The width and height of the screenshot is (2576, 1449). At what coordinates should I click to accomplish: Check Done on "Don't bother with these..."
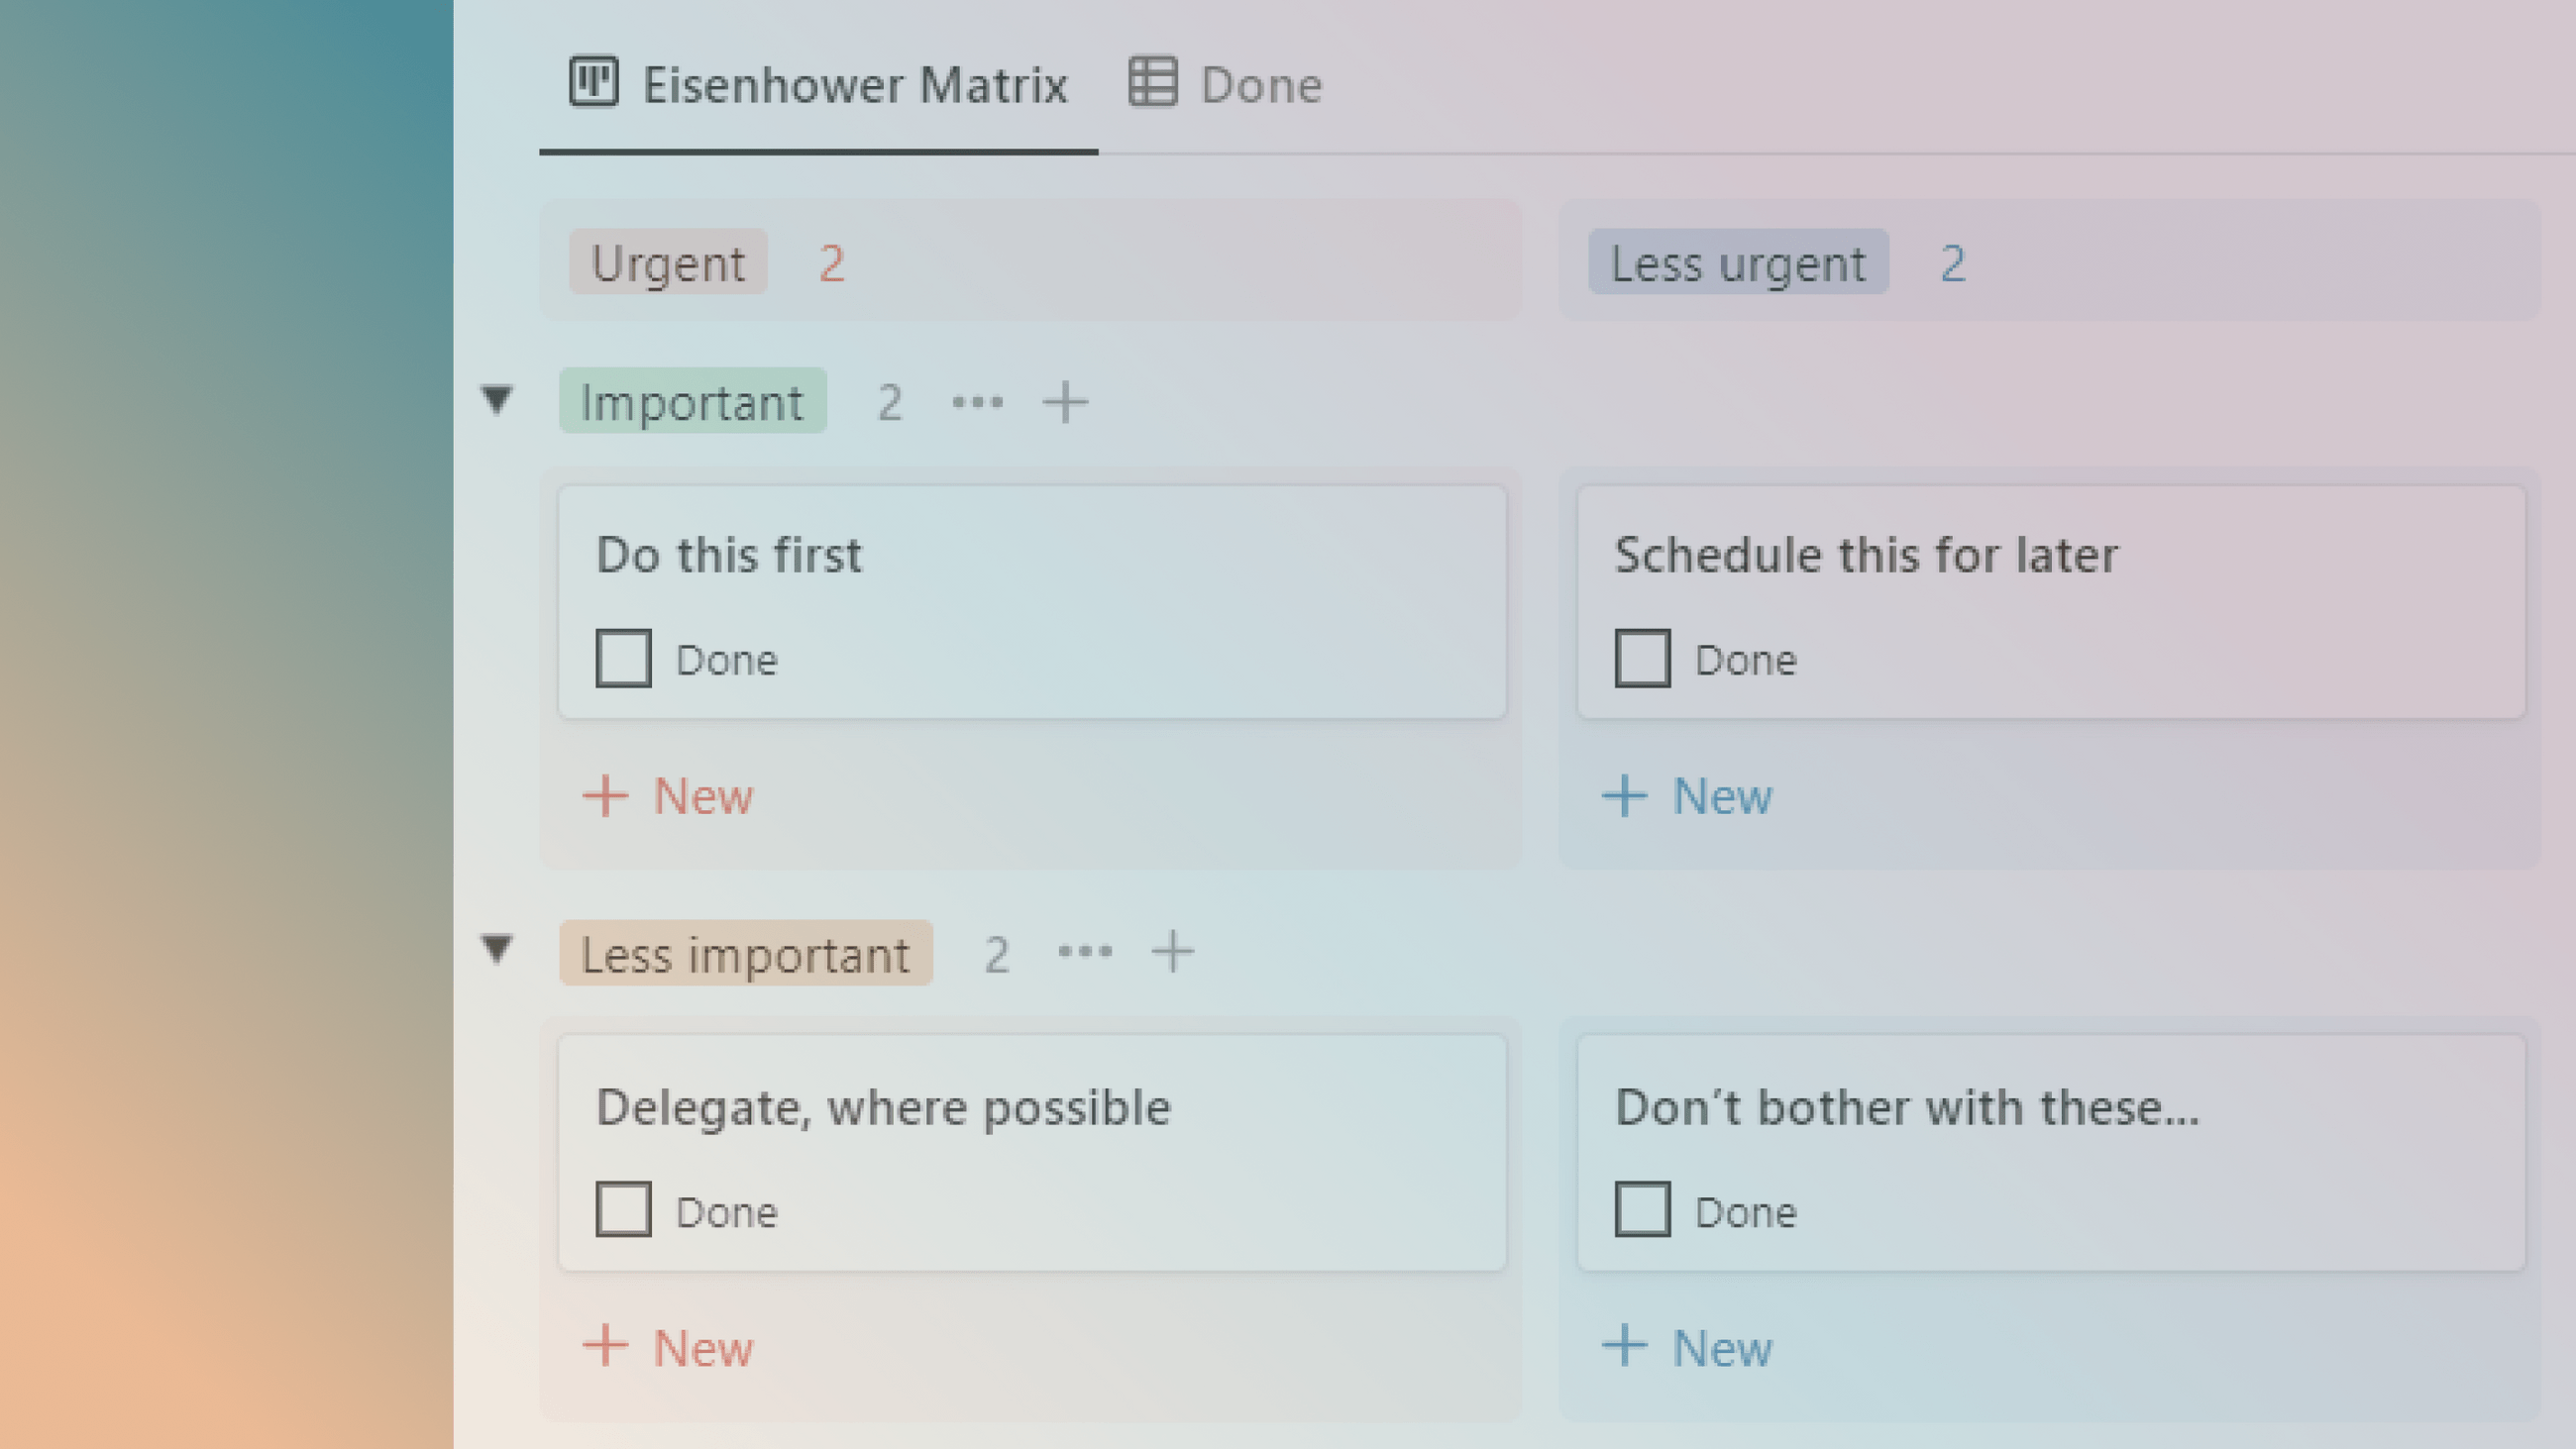pos(1641,1211)
